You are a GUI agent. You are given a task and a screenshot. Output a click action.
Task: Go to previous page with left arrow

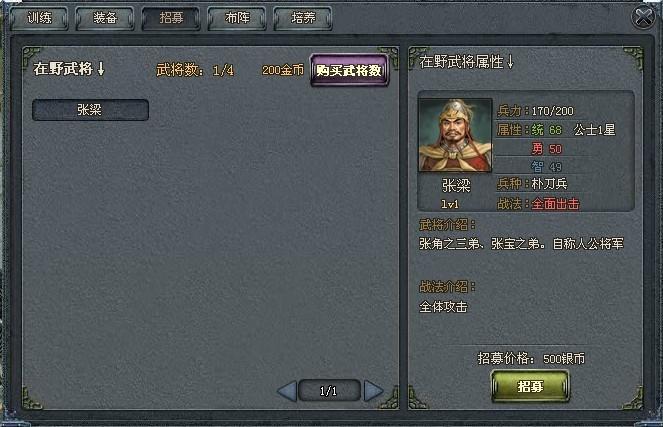click(287, 391)
